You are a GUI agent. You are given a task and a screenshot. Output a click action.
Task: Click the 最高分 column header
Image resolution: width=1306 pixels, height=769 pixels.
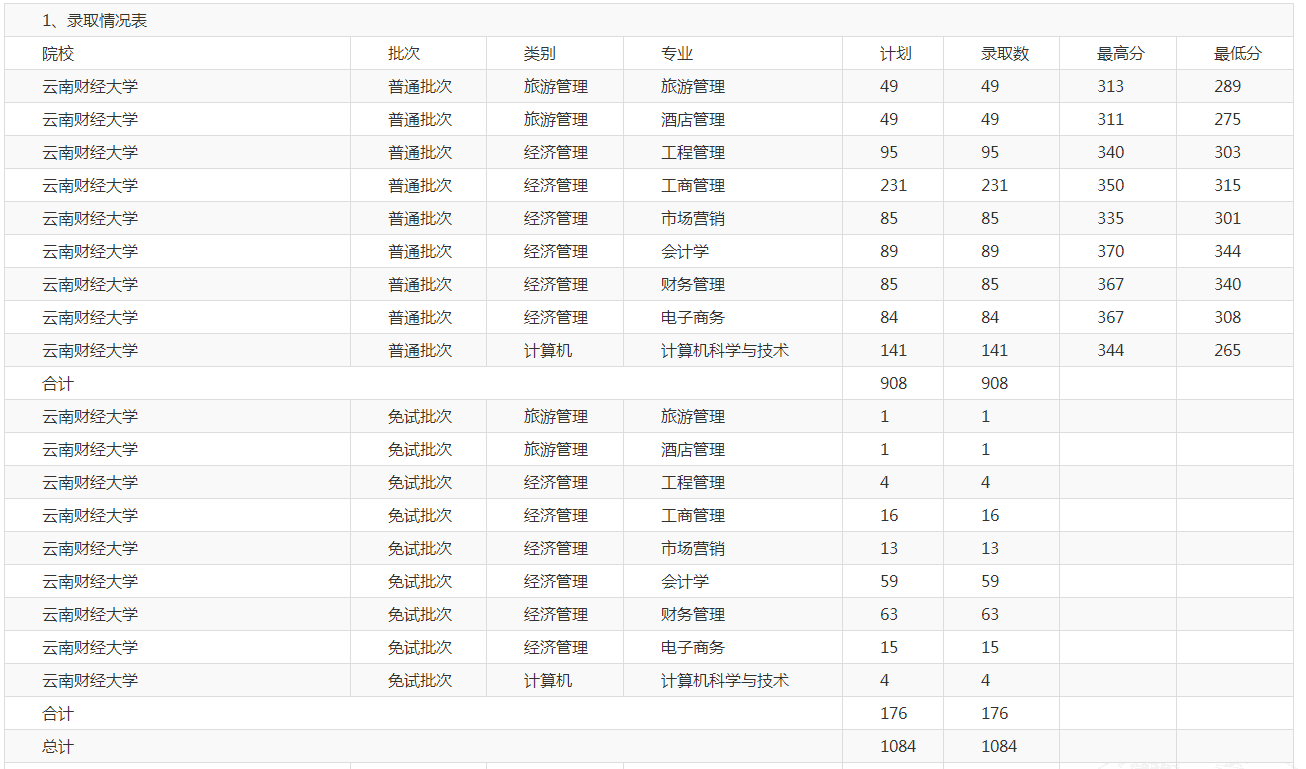tap(1120, 54)
